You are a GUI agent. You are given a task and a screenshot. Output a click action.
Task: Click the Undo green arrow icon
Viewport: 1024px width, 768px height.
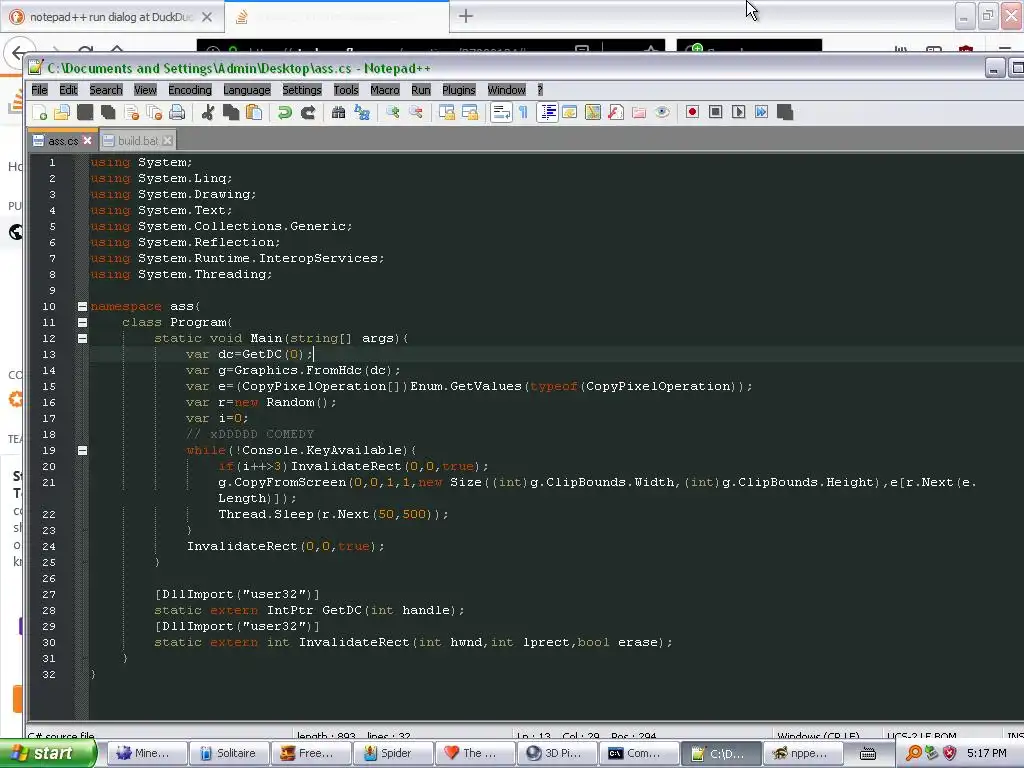[284, 112]
